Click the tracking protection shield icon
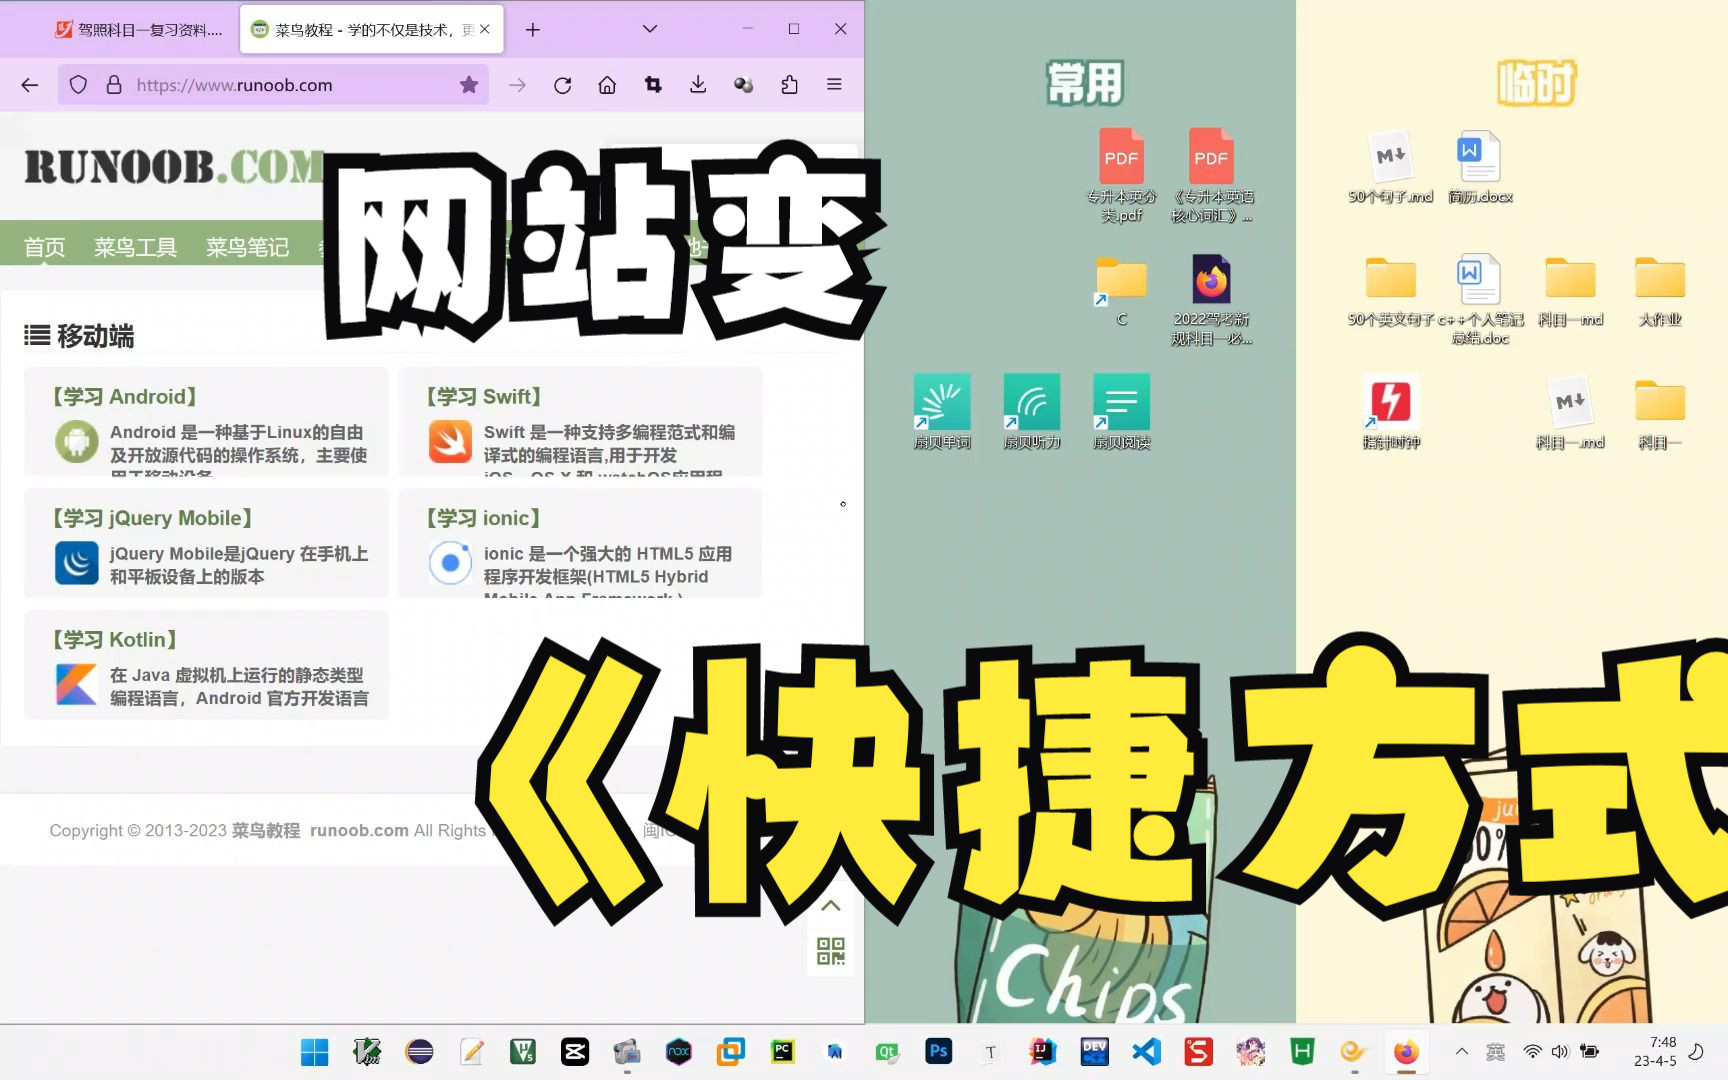The image size is (1728, 1080). (78, 85)
